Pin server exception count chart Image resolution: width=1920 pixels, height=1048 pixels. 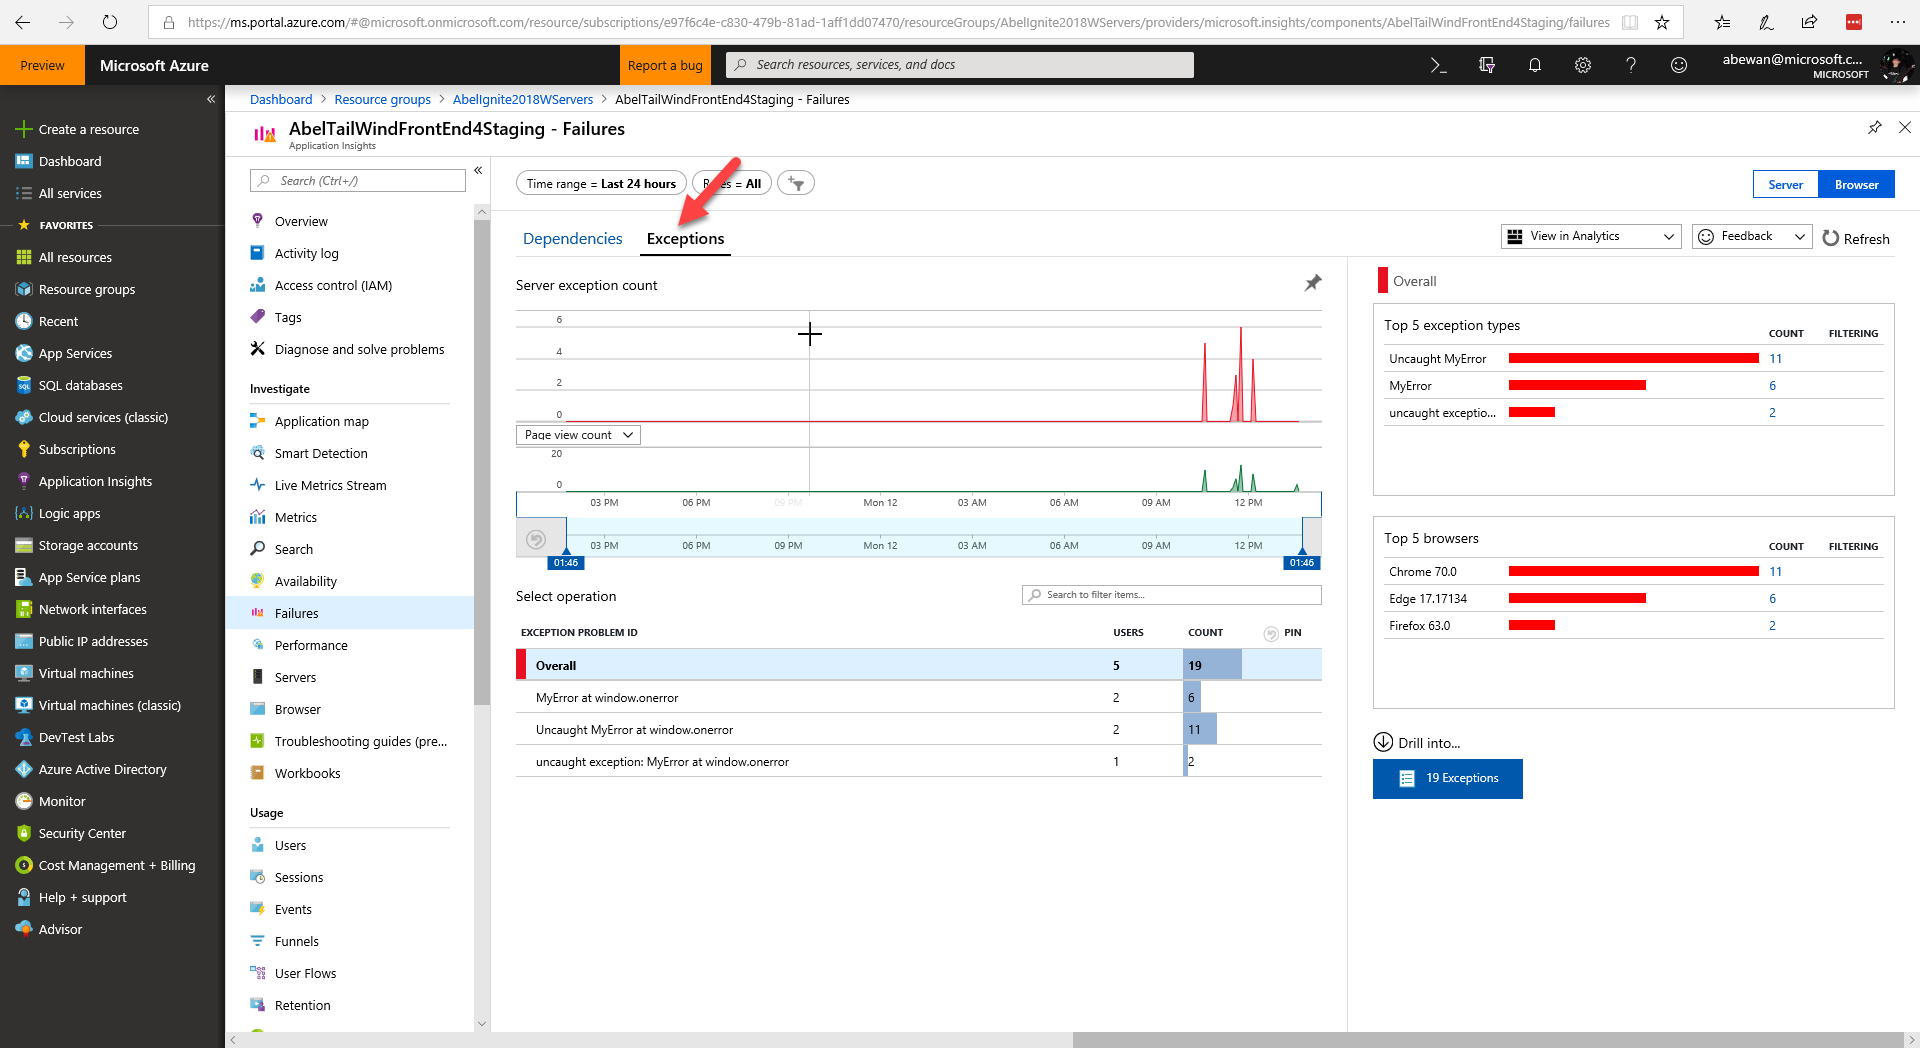pyautogui.click(x=1313, y=283)
